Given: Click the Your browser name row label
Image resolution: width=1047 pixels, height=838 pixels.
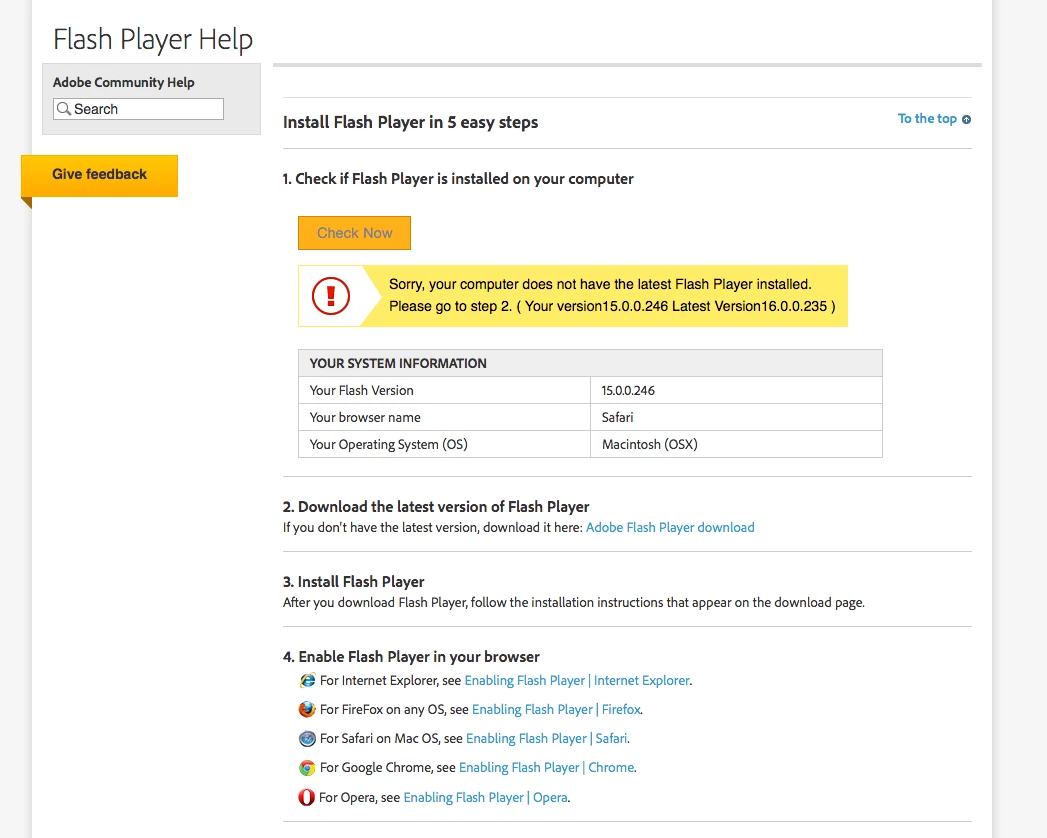Looking at the screenshot, I should click(365, 417).
